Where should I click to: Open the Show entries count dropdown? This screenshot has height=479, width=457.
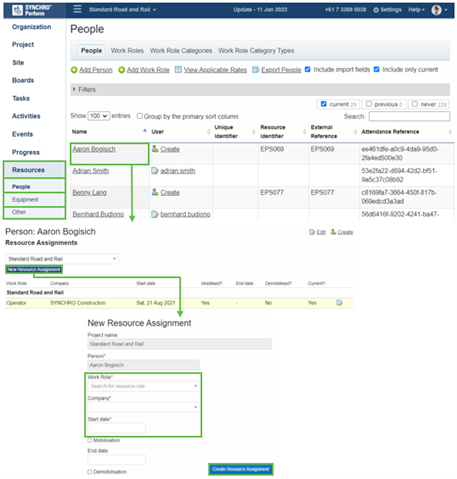point(99,116)
